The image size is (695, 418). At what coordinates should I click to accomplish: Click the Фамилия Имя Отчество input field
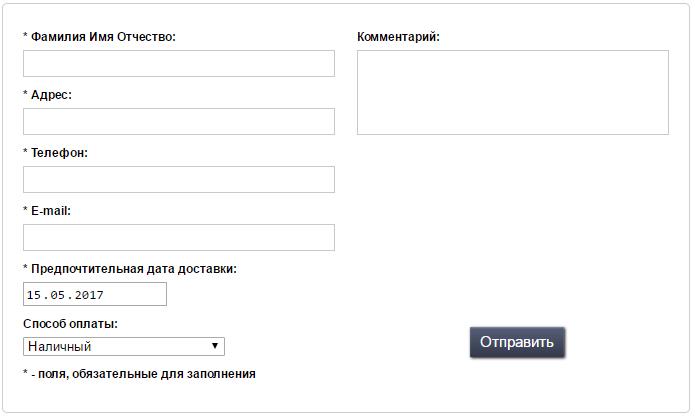pyautogui.click(x=179, y=63)
